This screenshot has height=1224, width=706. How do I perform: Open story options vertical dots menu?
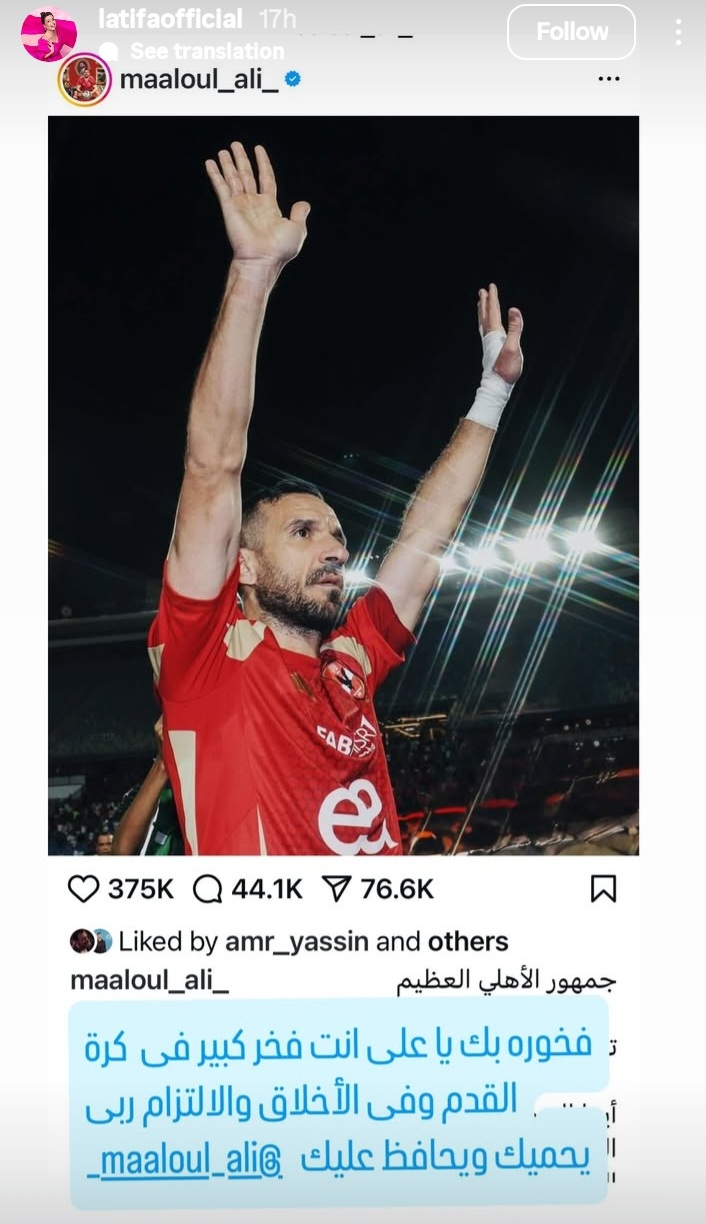point(678,32)
